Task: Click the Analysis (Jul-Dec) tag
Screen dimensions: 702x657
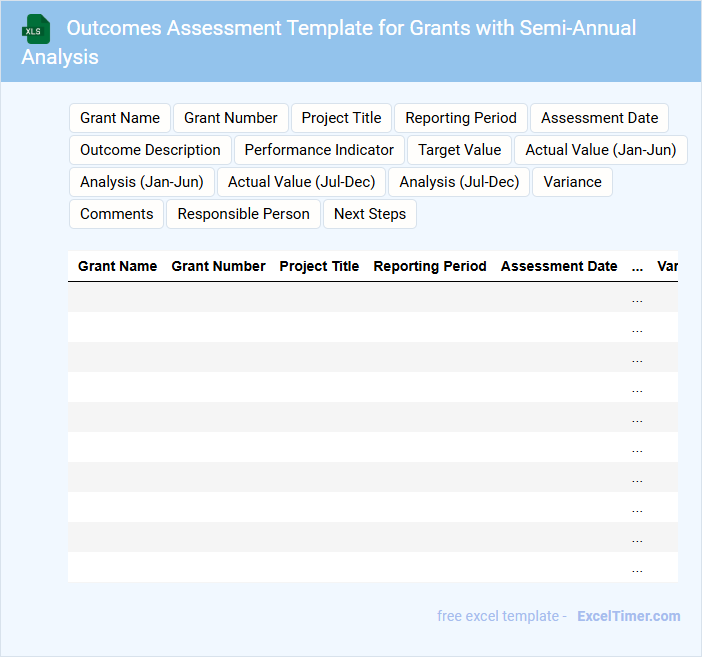Action: (459, 182)
